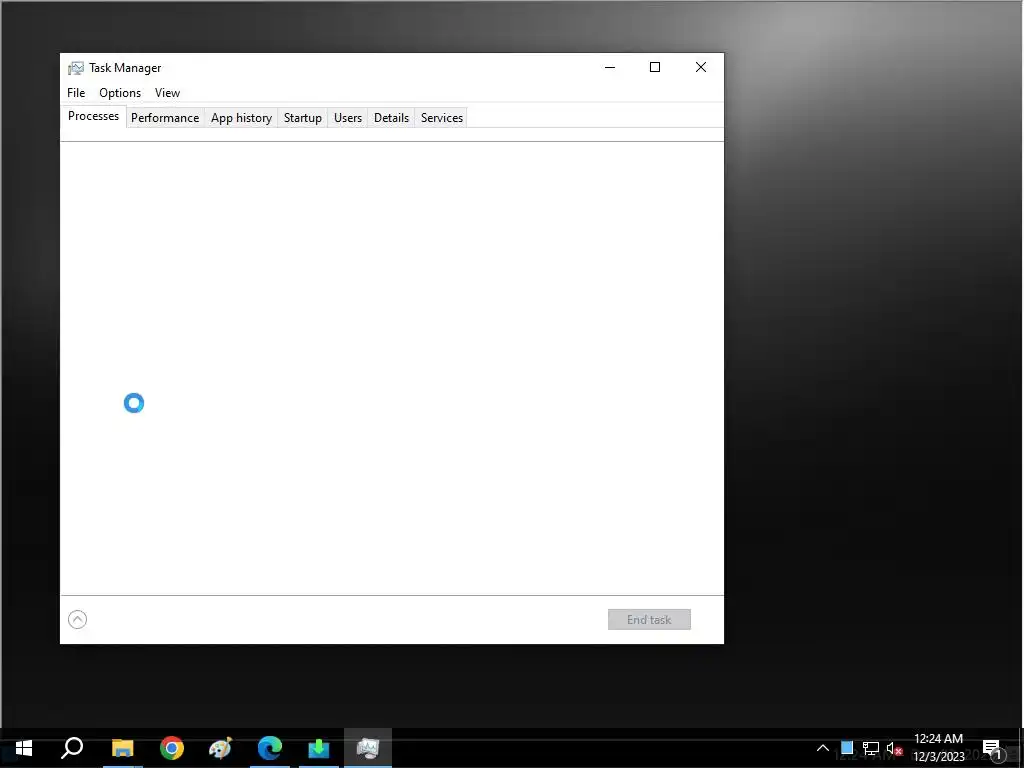This screenshot has width=1024, height=768.
Task: Show hidden system tray icons
Action: [x=823, y=748]
